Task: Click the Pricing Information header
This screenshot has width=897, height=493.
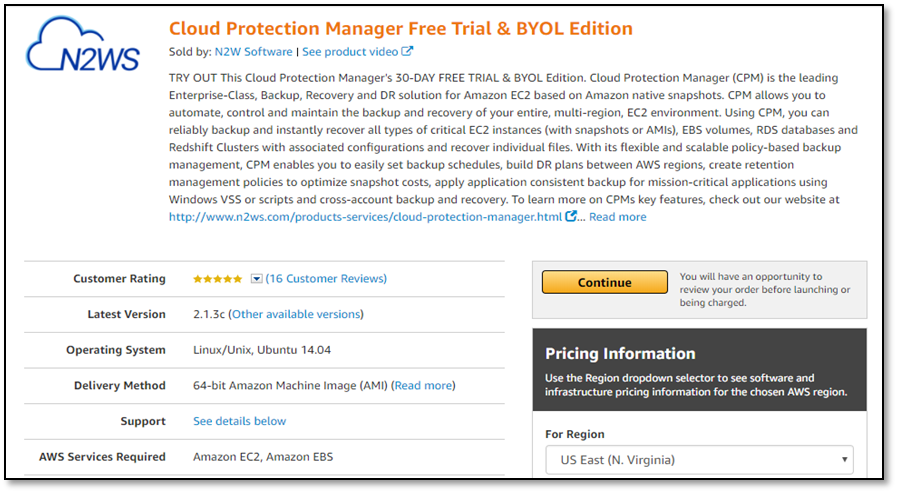Action: (620, 353)
